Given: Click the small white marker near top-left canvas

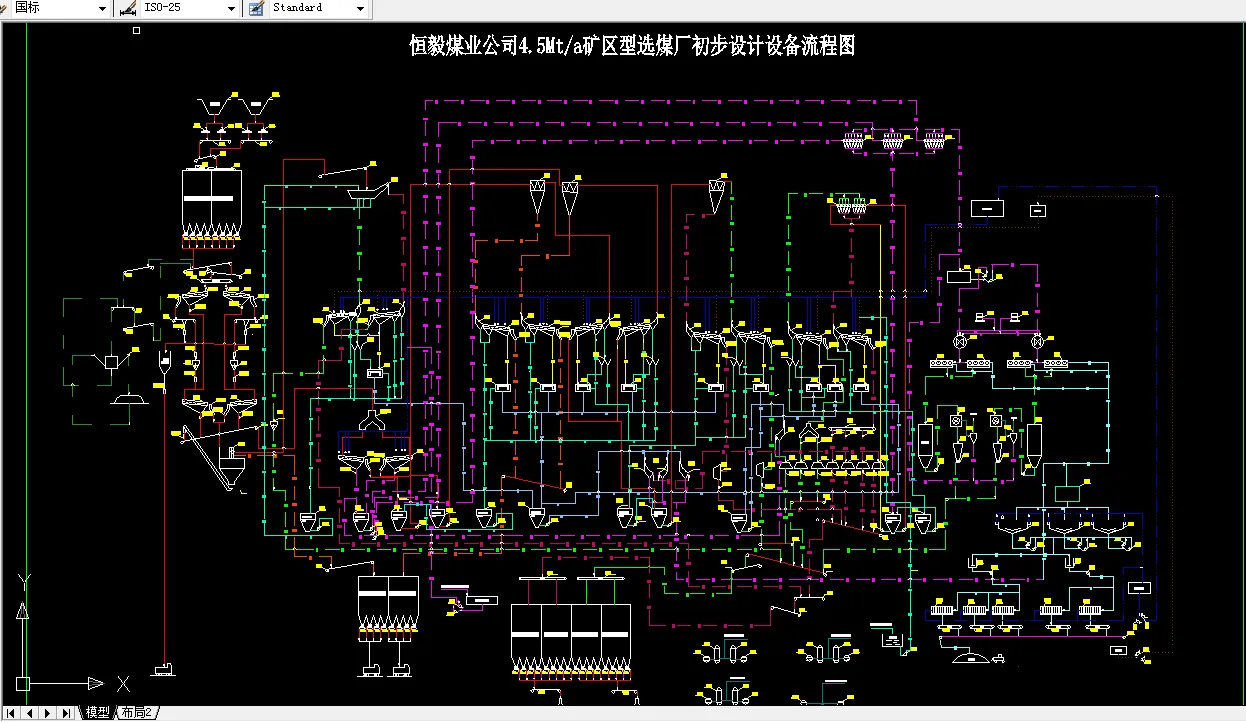Looking at the screenshot, I should [136, 30].
